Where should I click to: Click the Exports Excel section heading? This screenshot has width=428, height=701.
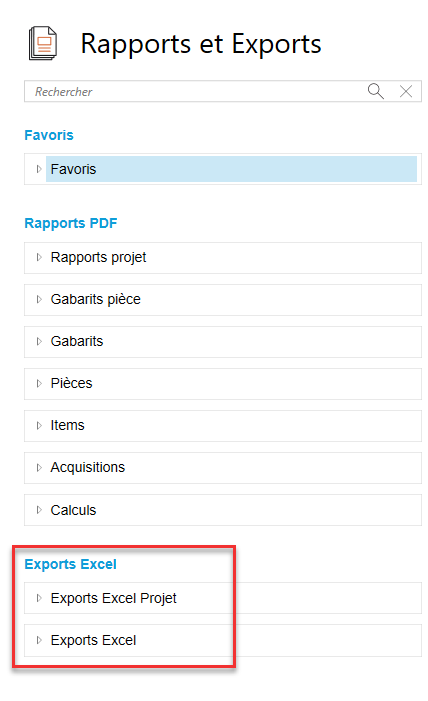click(x=70, y=564)
